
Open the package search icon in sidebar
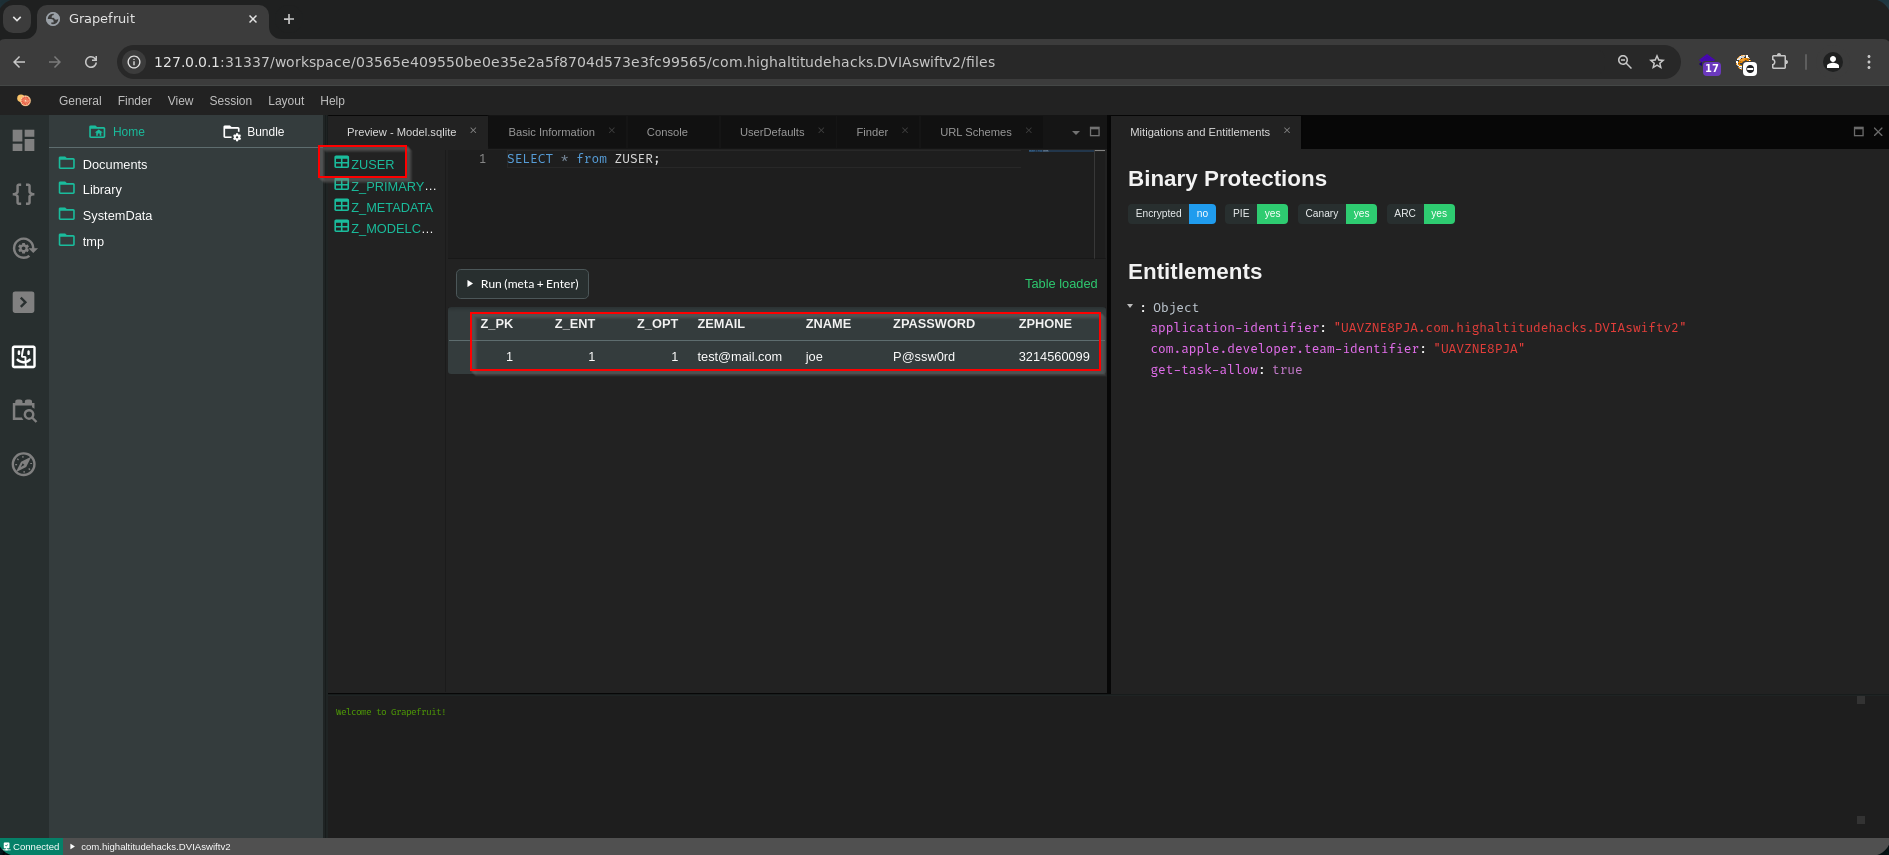click(24, 411)
